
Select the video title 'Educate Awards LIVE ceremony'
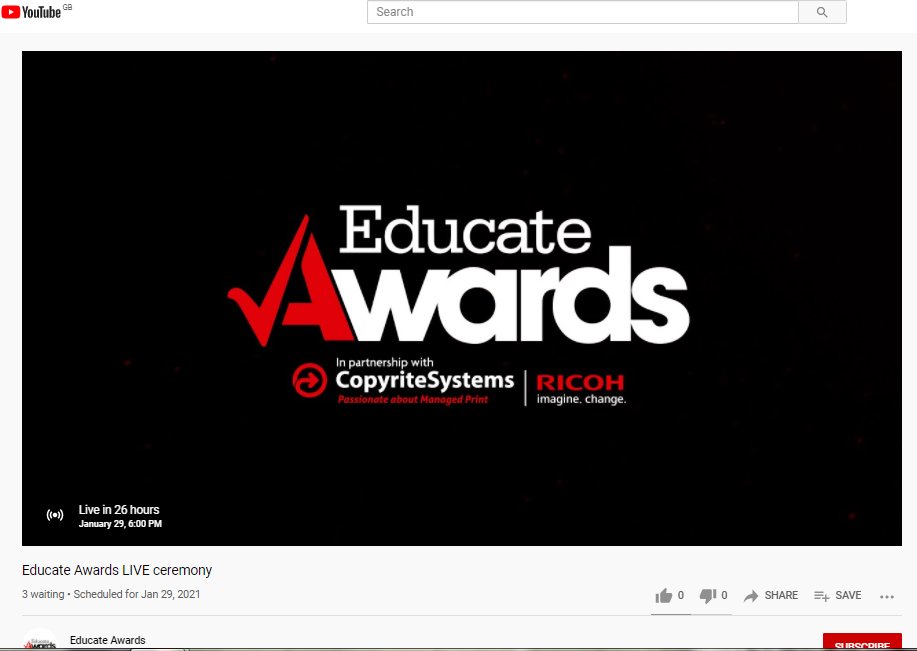117,570
